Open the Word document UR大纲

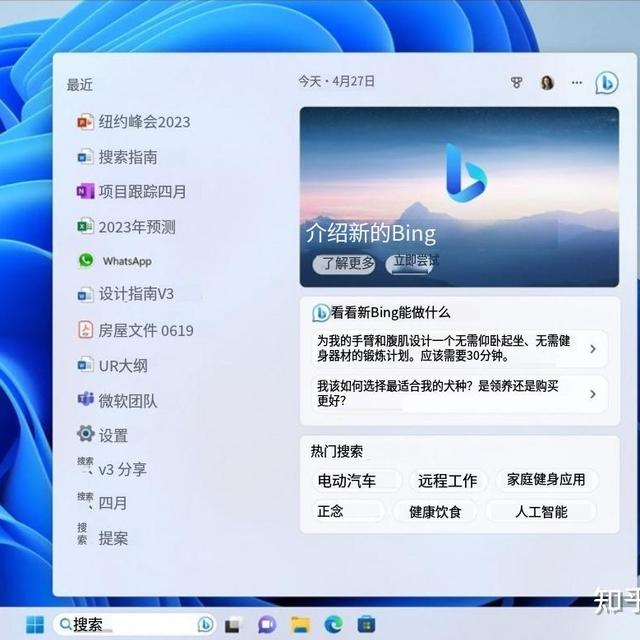[112, 365]
